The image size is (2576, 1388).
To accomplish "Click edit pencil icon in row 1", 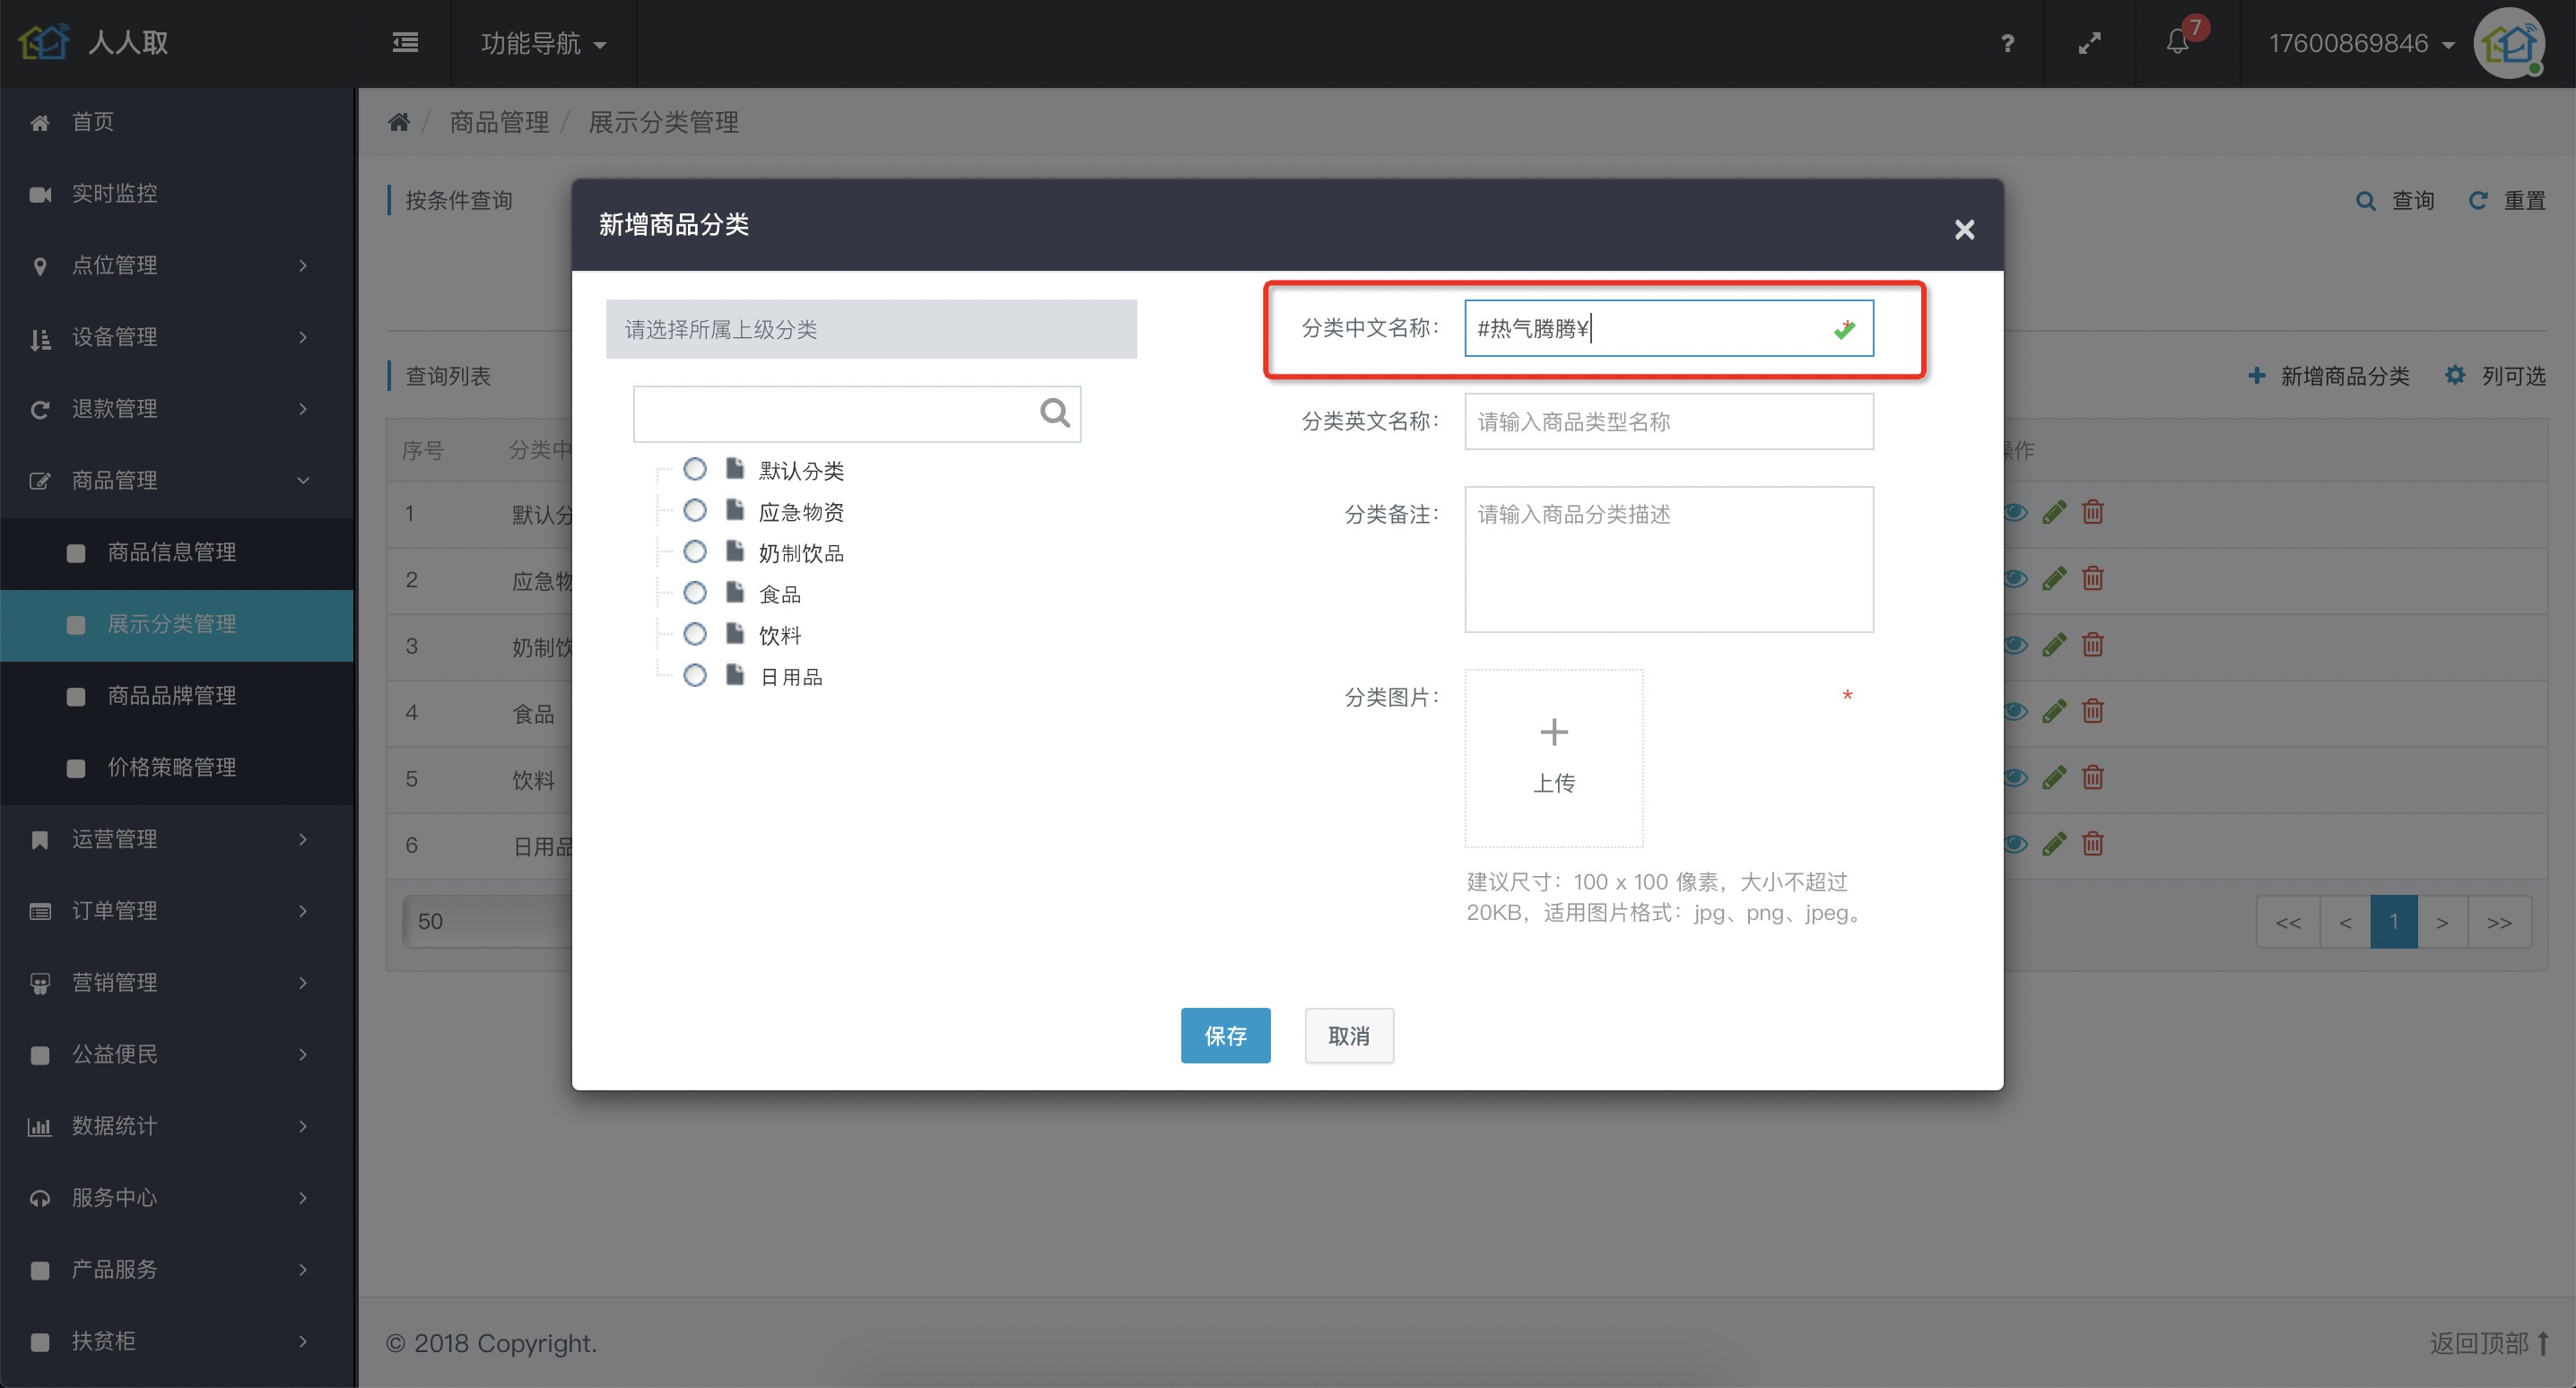I will click(x=2054, y=513).
